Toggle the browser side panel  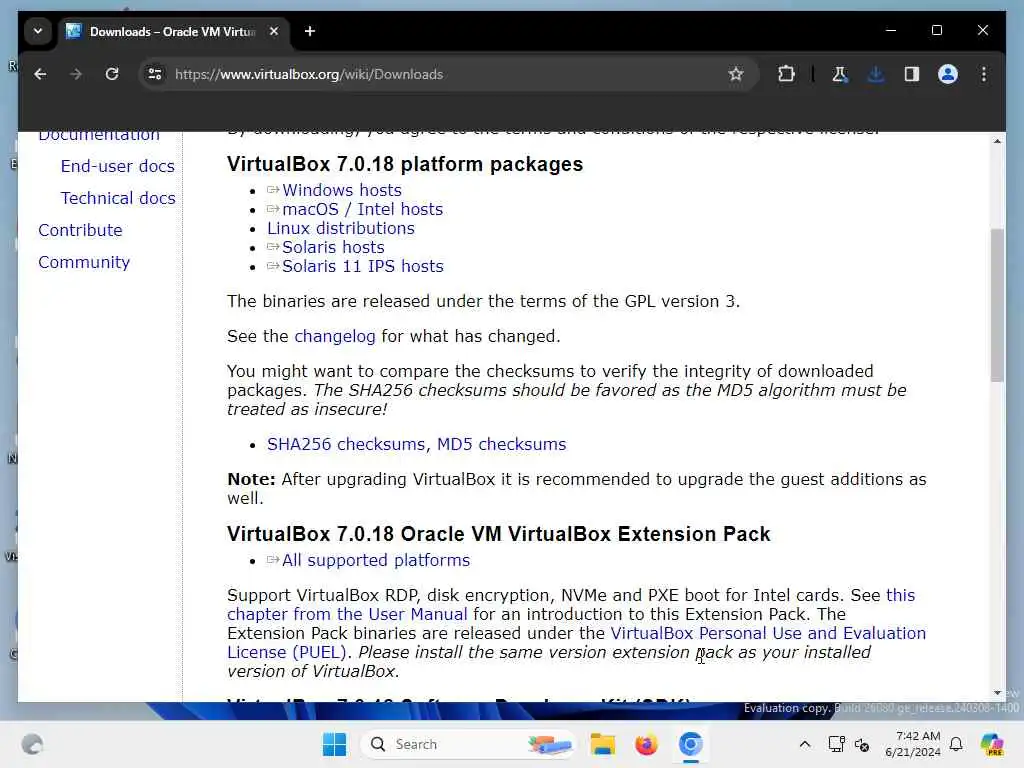912,74
